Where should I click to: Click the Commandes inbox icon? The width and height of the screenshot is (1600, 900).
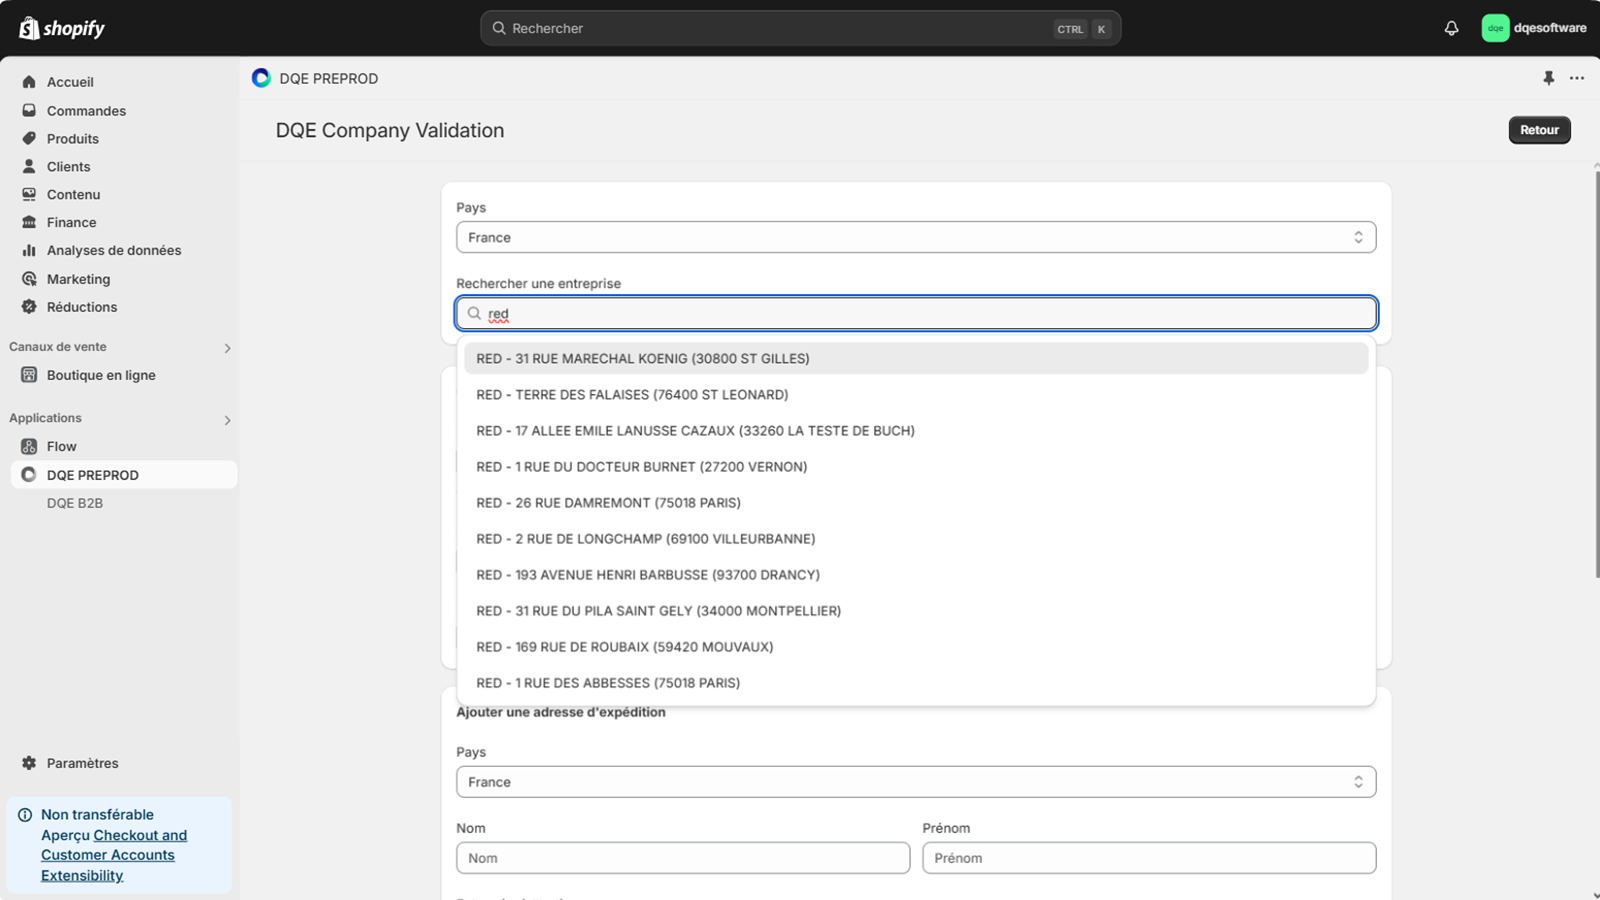click(x=29, y=110)
